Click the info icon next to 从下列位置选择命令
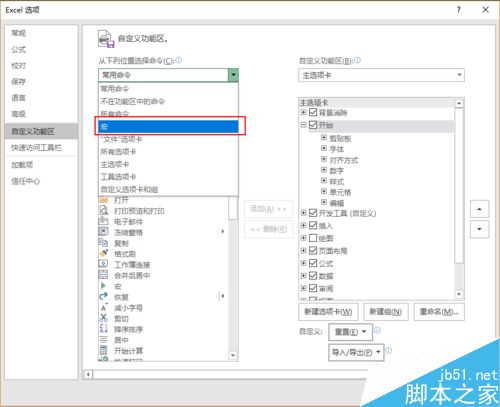This screenshot has height=407, width=500. click(179, 60)
